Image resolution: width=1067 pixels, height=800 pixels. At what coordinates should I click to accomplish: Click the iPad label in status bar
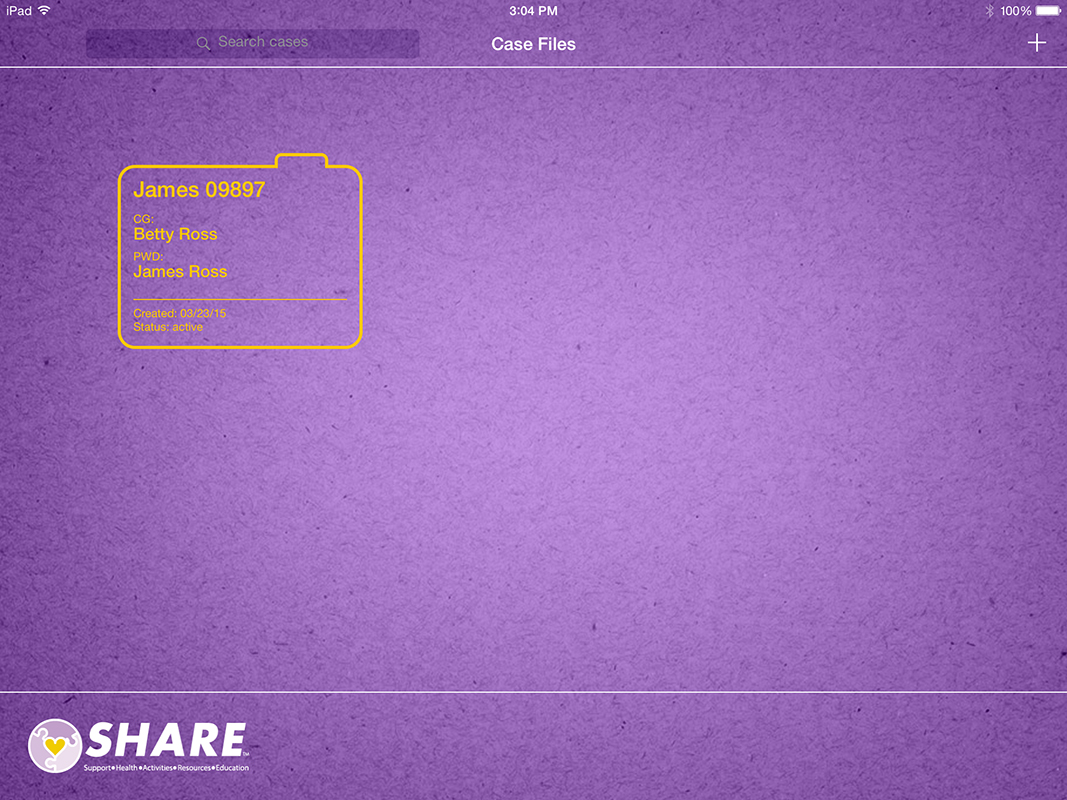click(19, 11)
